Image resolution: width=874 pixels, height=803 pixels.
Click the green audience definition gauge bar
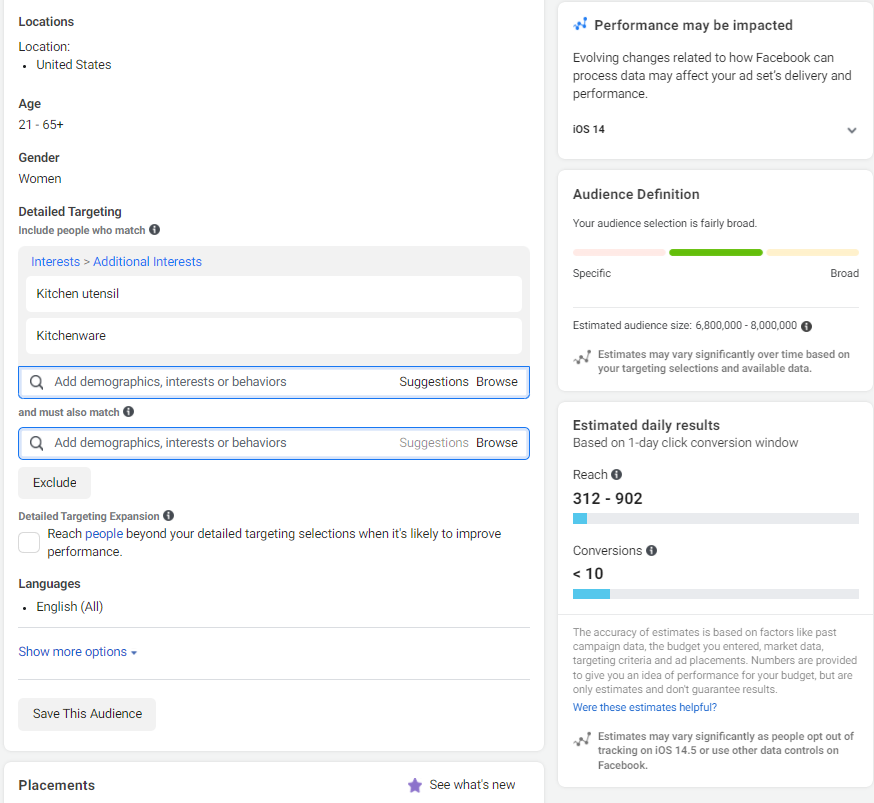(715, 253)
